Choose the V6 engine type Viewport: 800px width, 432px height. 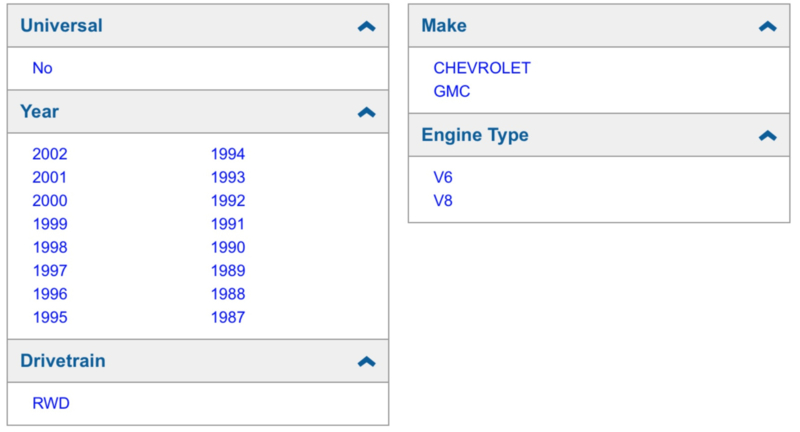point(443,177)
